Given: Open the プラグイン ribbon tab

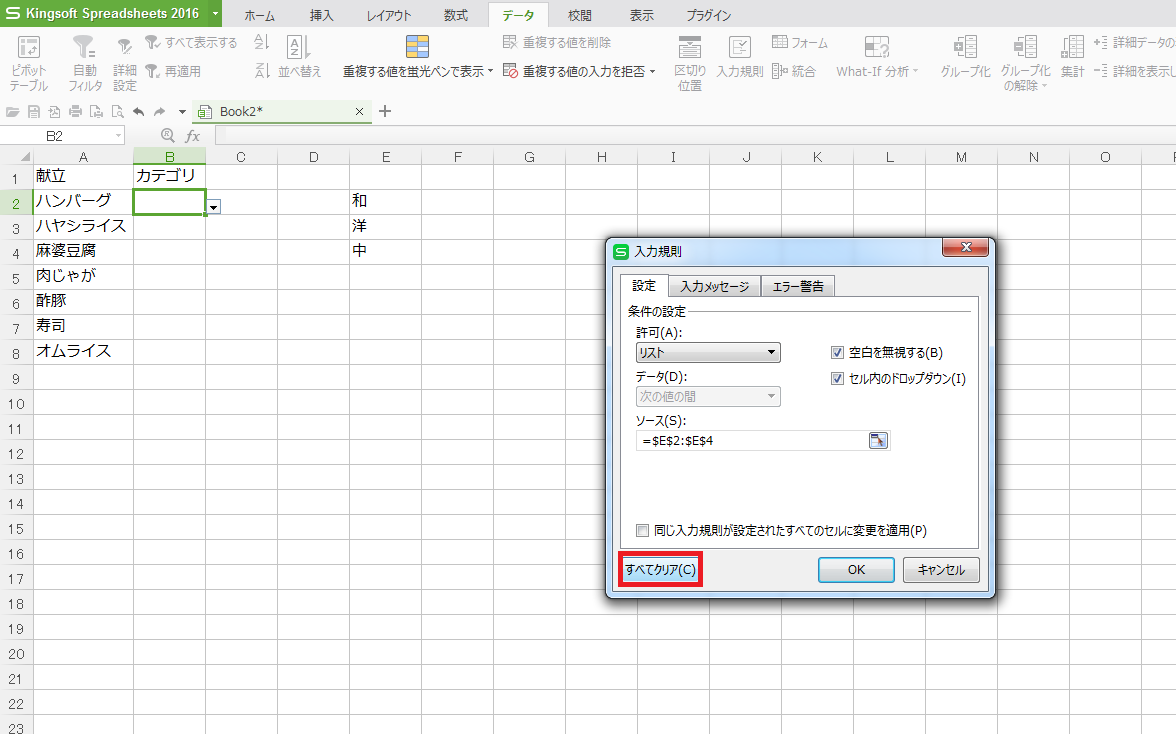Looking at the screenshot, I should click(x=709, y=15).
